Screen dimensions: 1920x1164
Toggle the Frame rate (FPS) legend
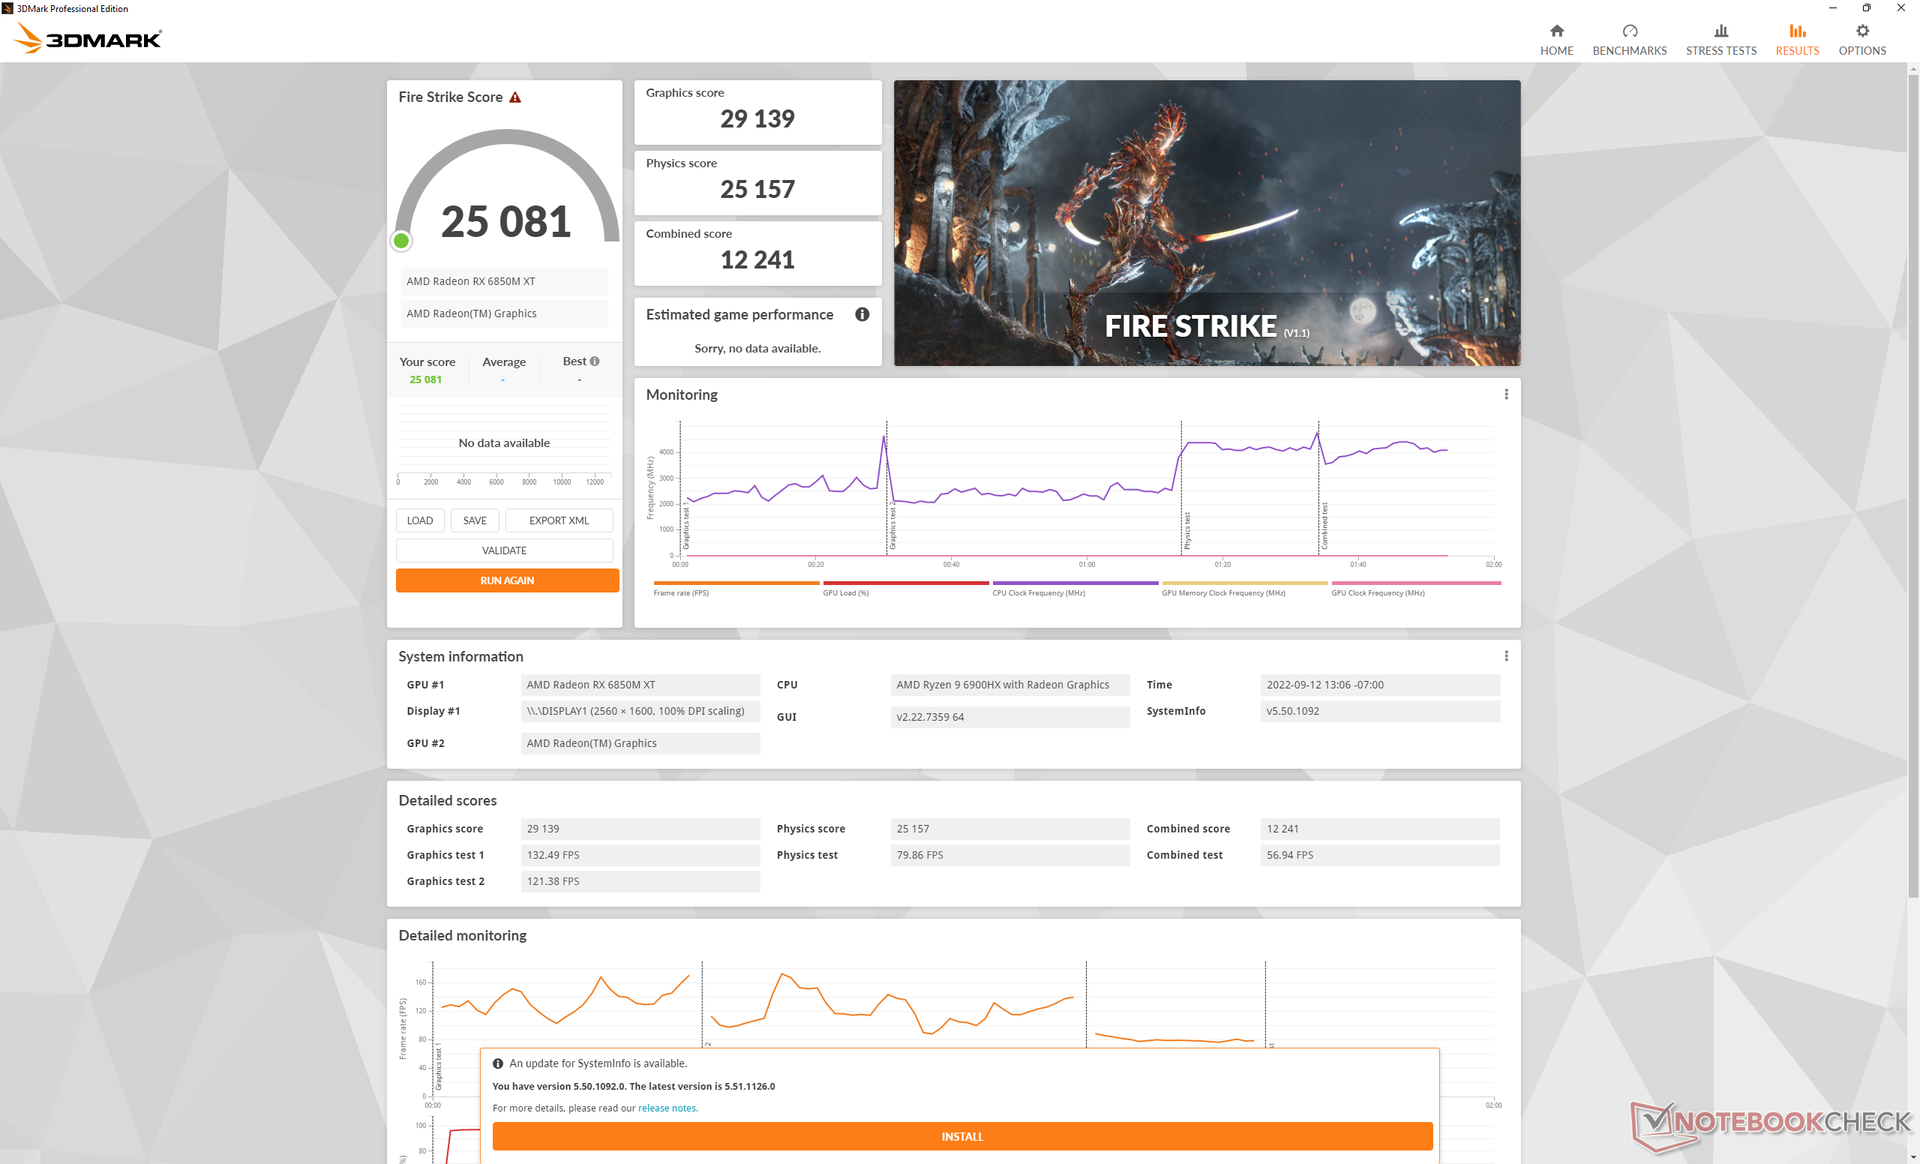tap(681, 592)
